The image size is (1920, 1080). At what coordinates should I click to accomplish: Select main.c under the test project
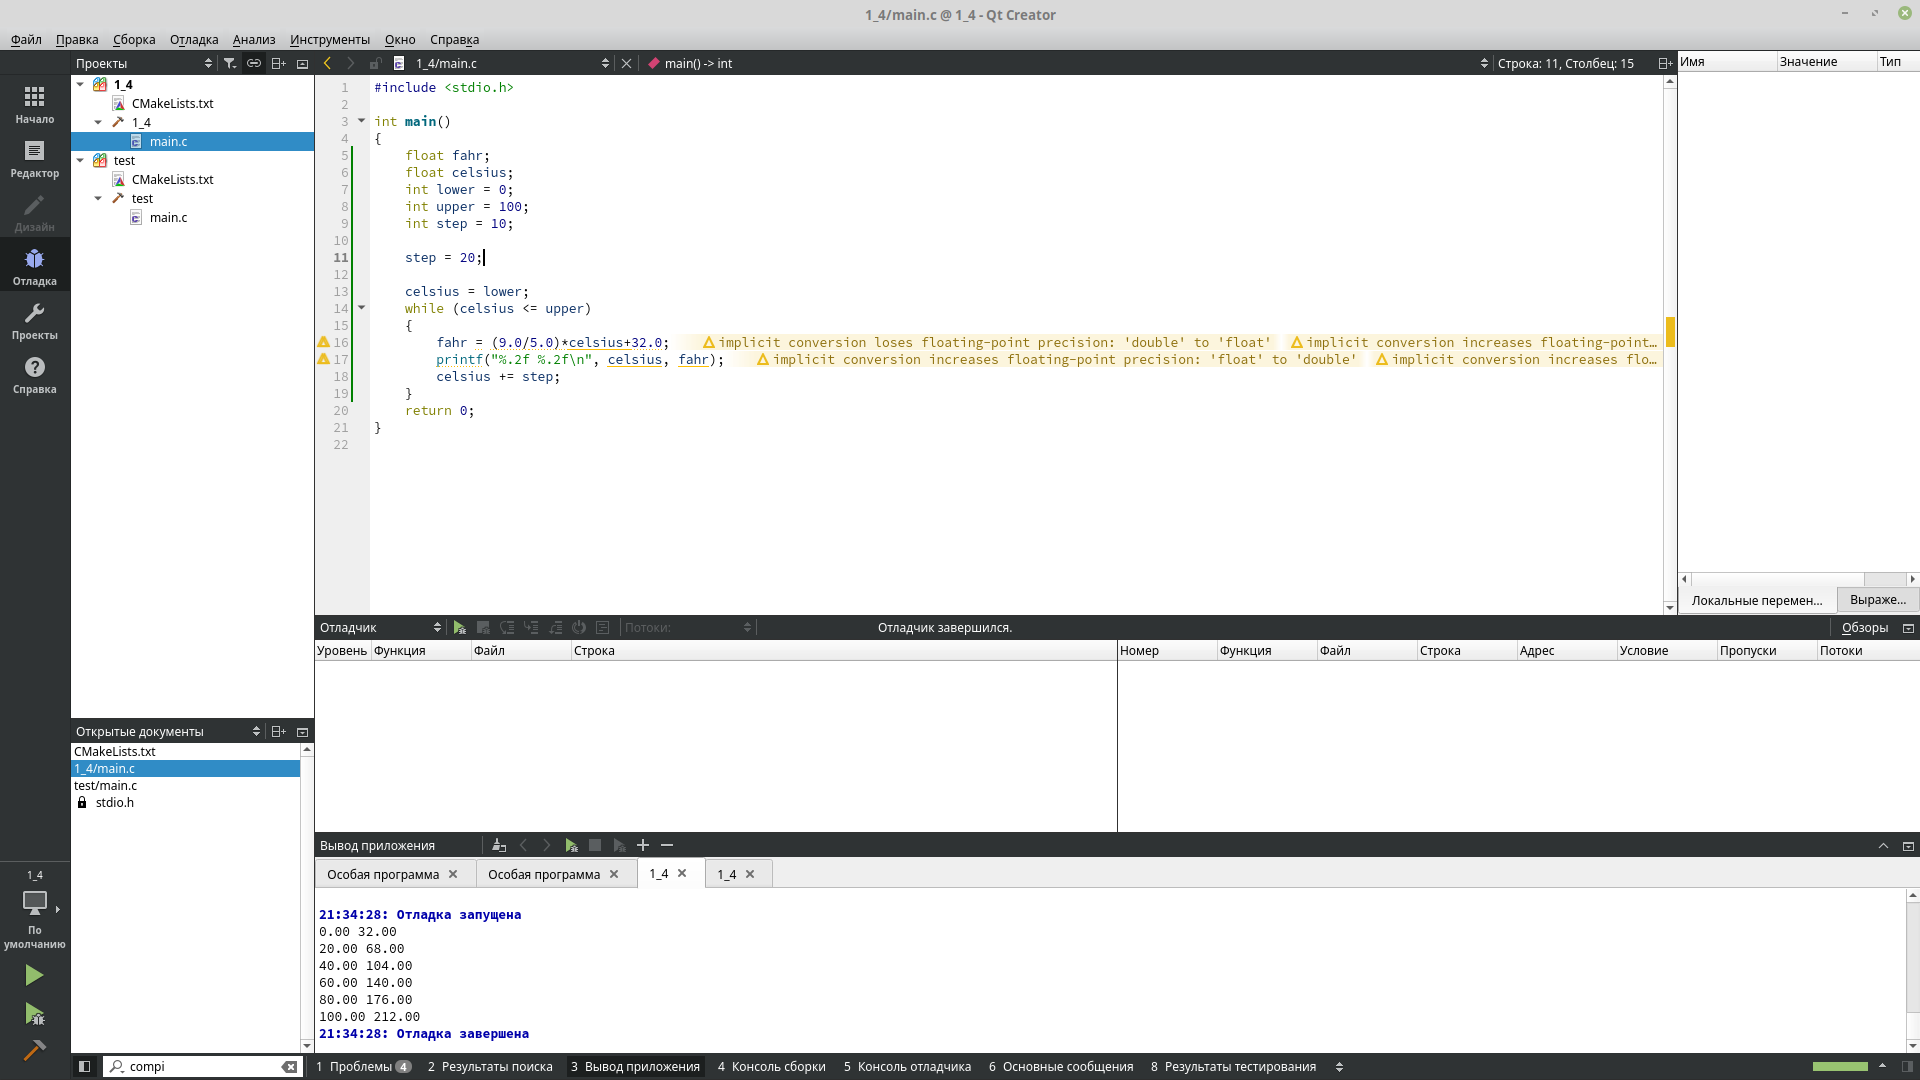point(168,217)
